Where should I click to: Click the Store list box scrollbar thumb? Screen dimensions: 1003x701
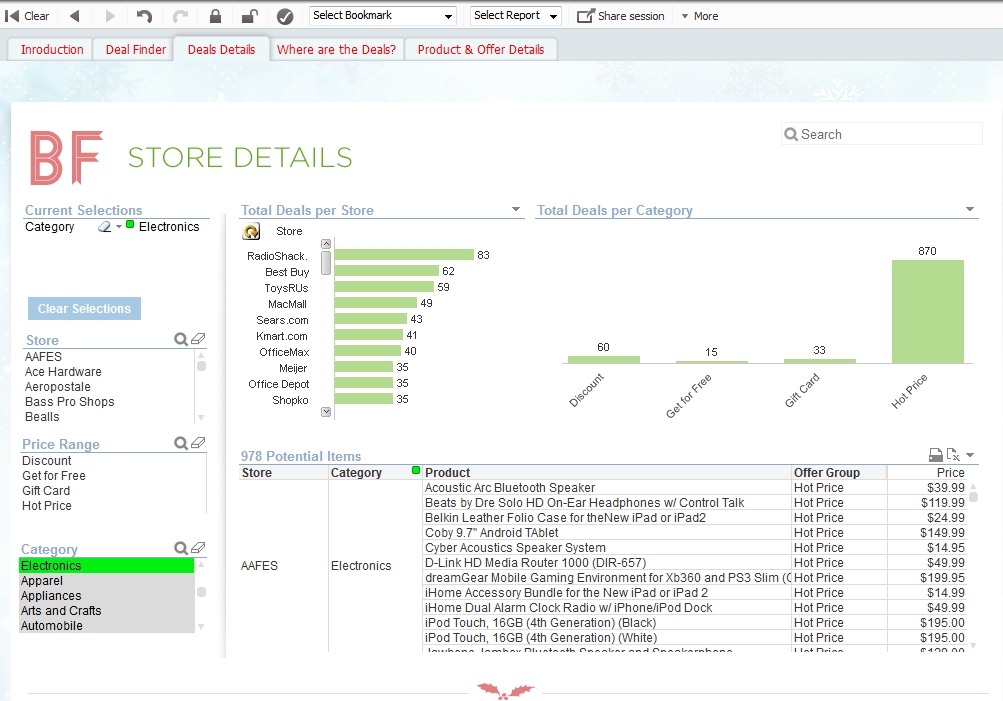click(x=201, y=366)
